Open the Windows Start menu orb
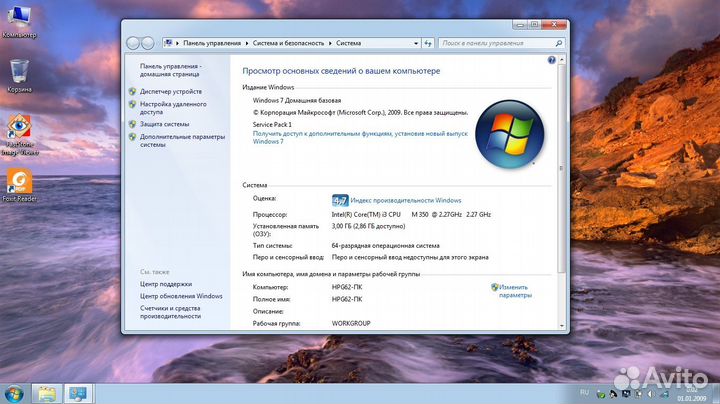 pyautogui.click(x=14, y=394)
